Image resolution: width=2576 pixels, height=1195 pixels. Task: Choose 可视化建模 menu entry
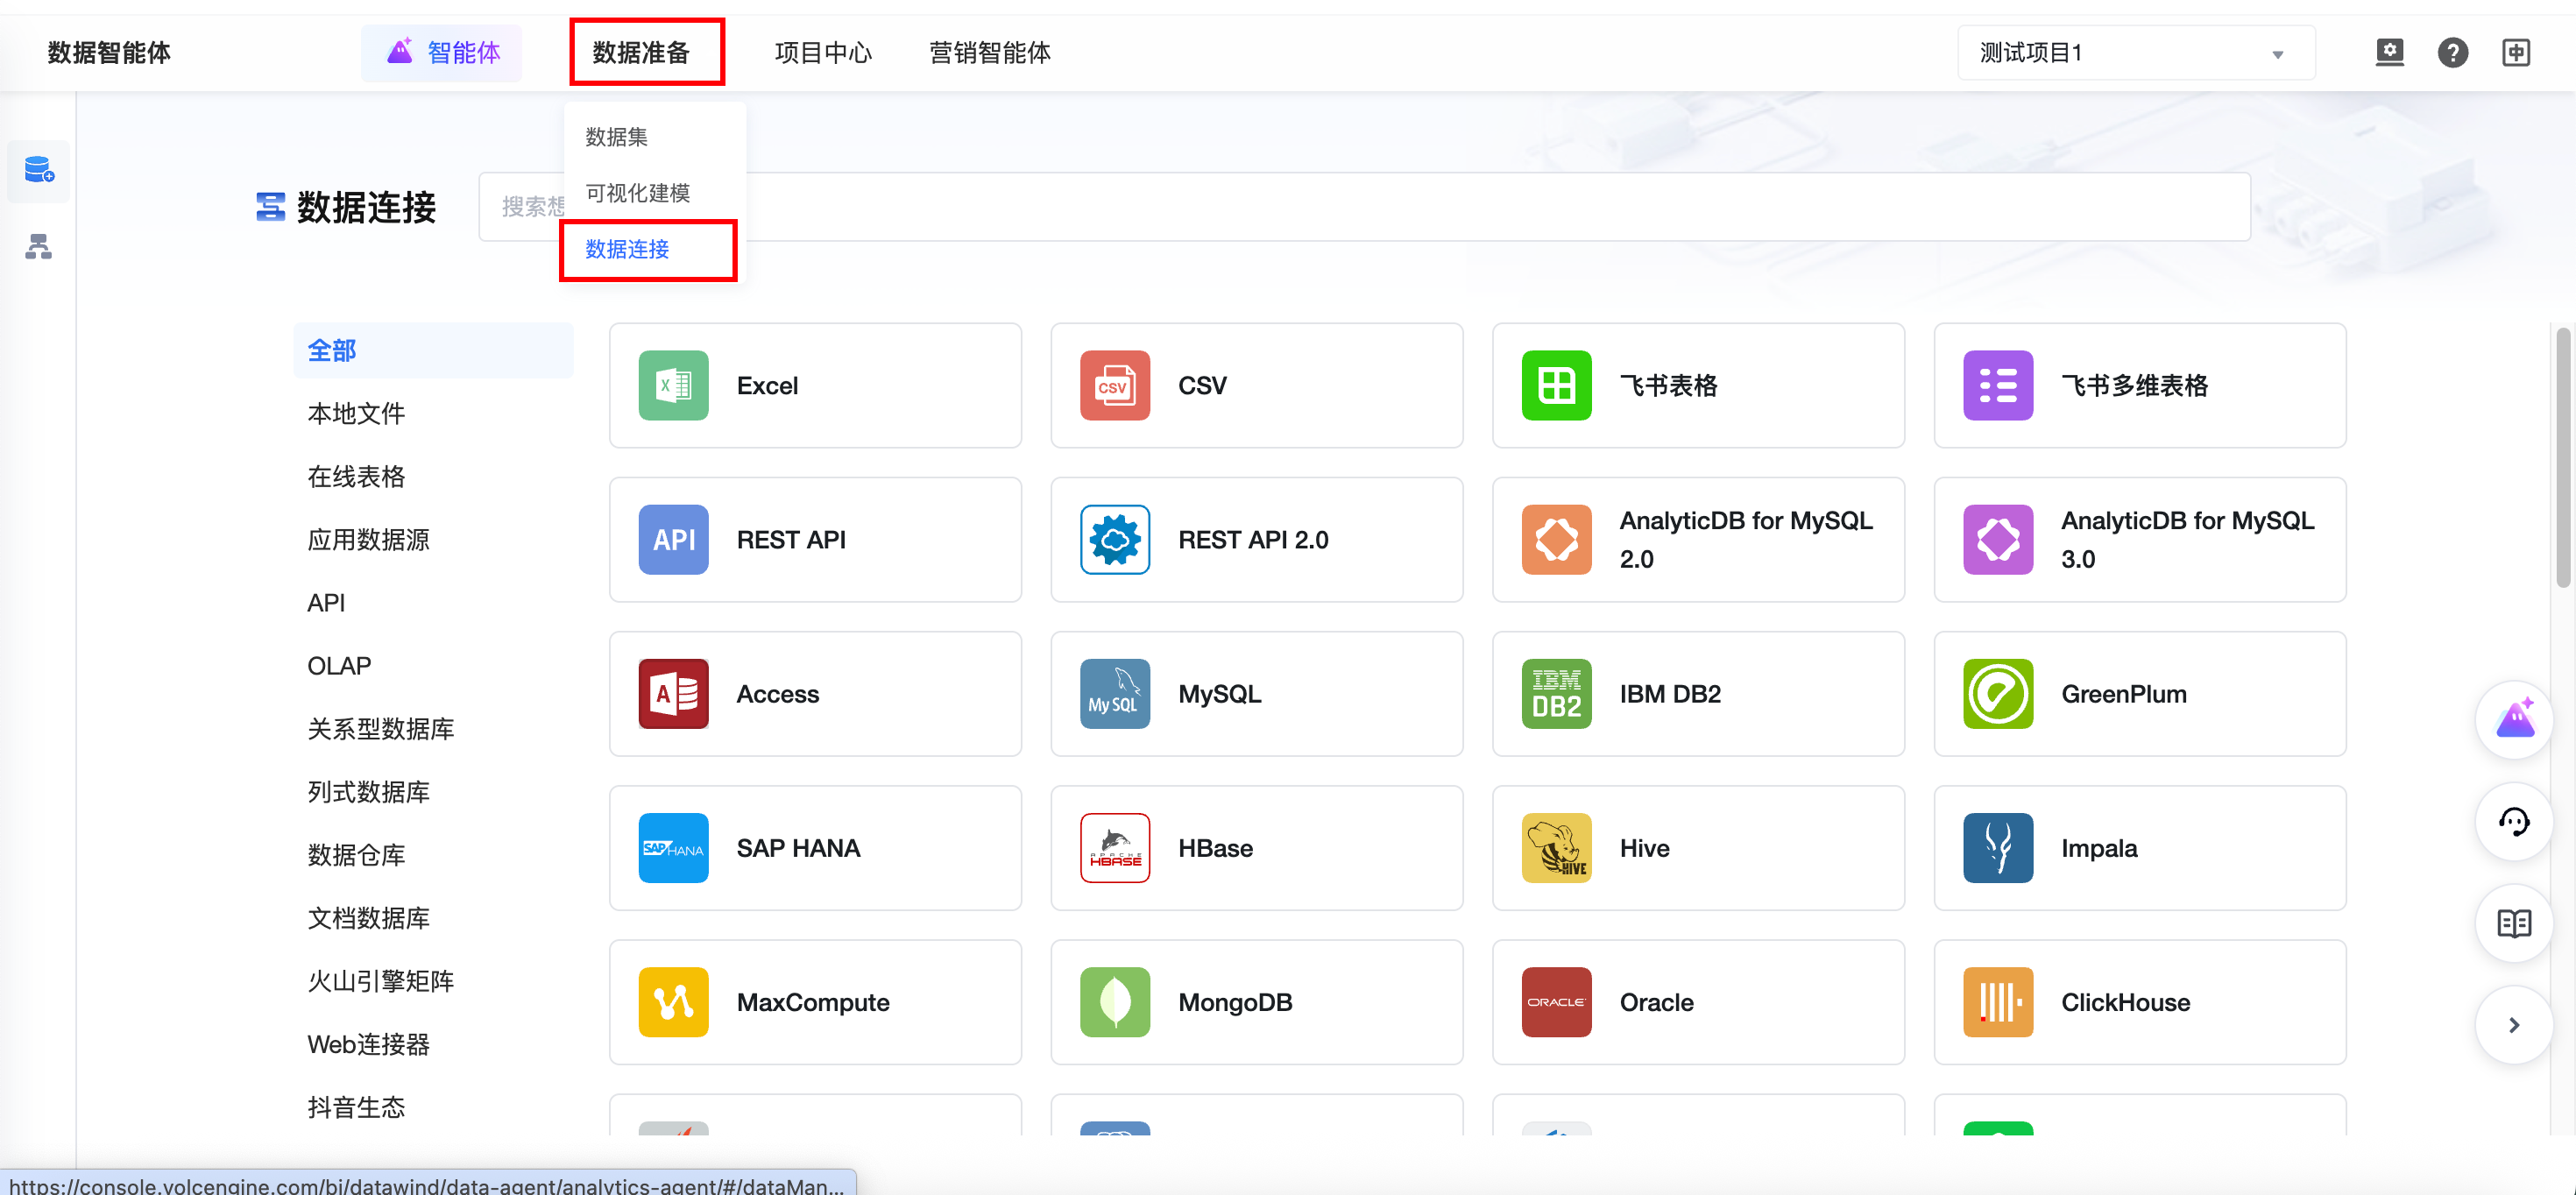(637, 193)
